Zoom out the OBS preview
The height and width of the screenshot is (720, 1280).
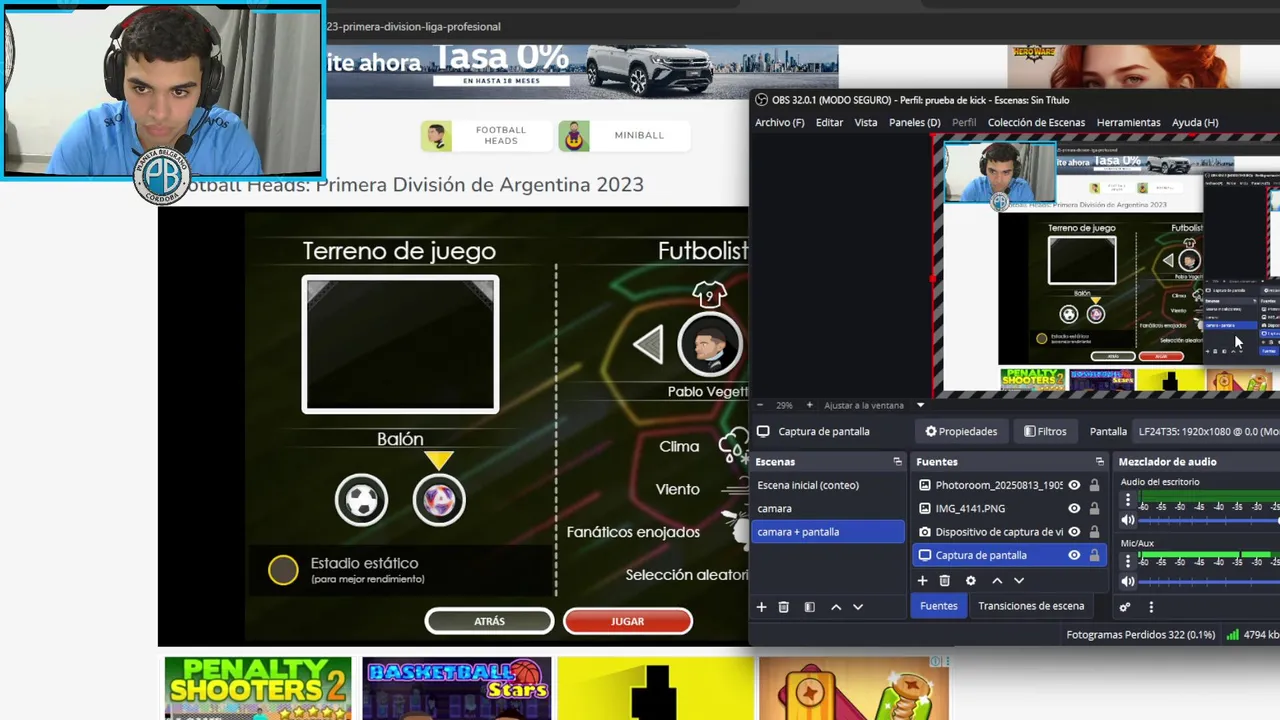tap(759, 405)
